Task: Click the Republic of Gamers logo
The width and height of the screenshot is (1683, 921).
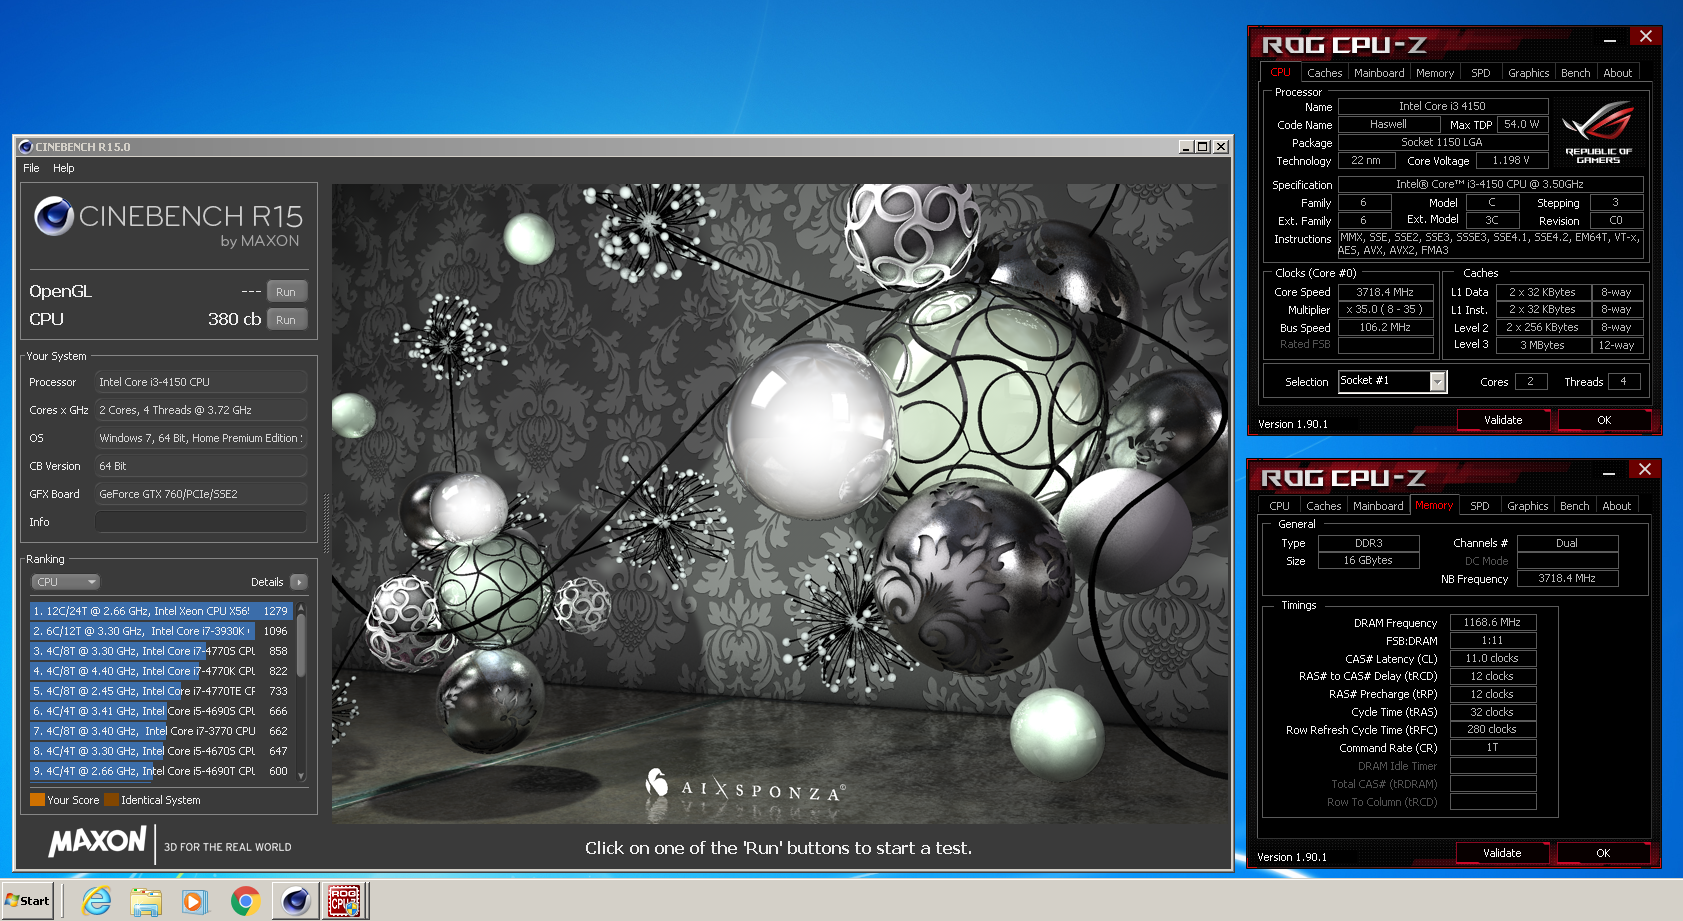Action: (1598, 132)
